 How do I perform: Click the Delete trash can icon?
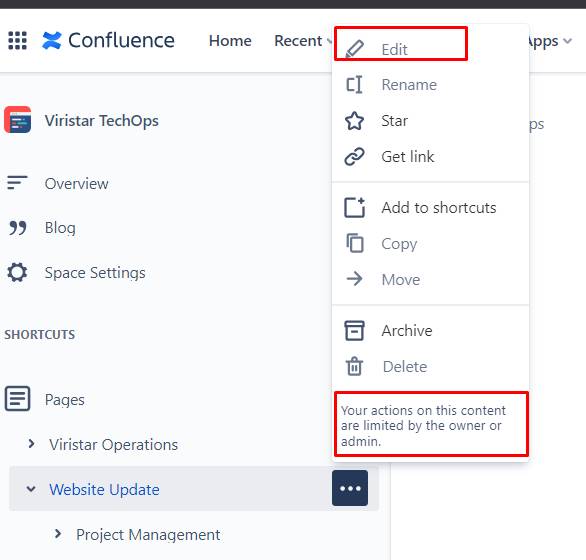point(354,366)
